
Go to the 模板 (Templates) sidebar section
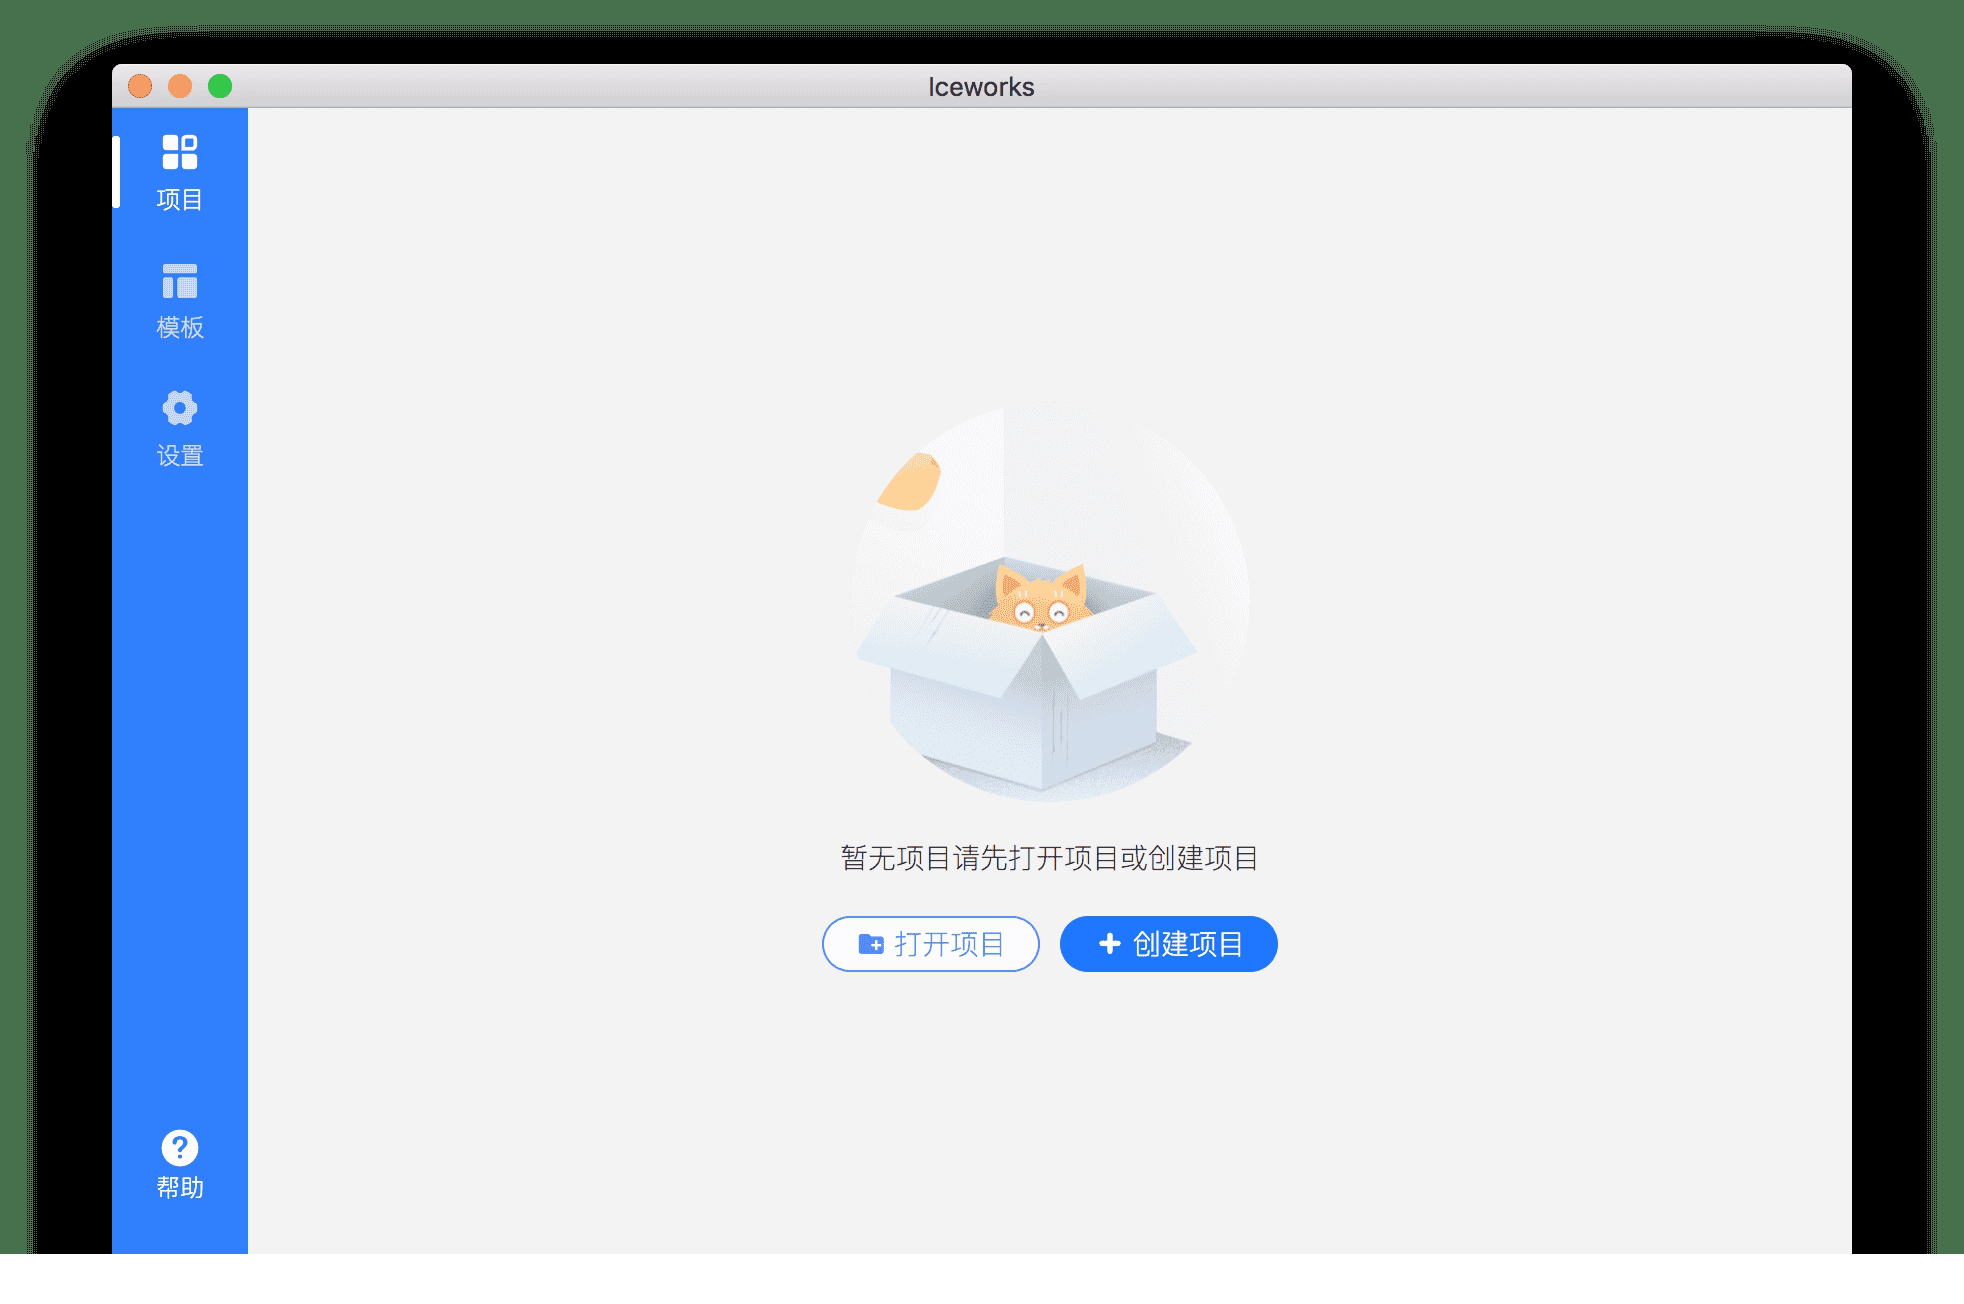[180, 301]
